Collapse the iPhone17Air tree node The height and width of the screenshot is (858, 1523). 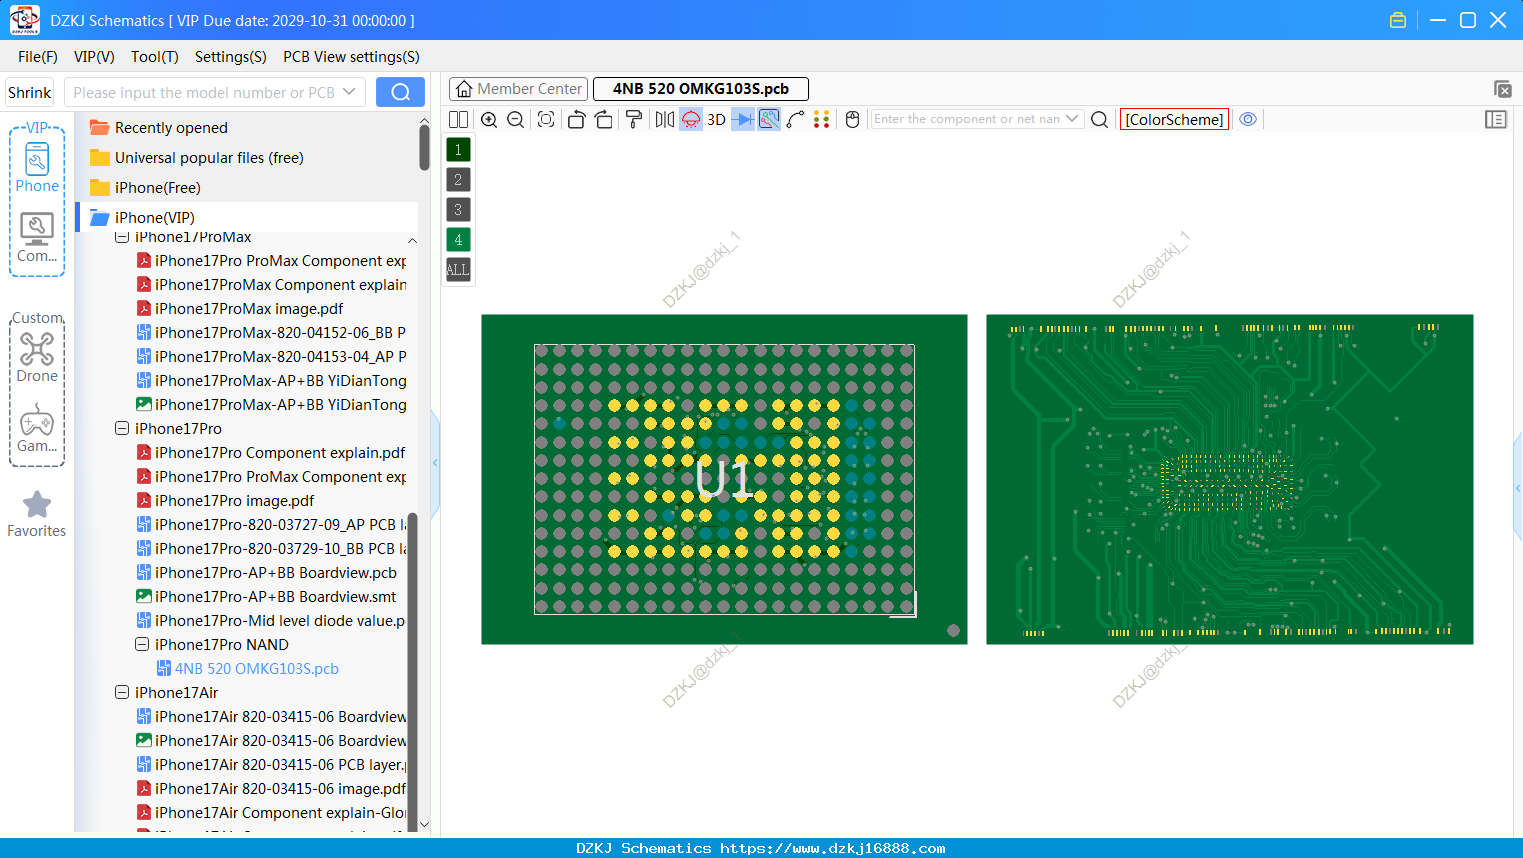coord(122,692)
